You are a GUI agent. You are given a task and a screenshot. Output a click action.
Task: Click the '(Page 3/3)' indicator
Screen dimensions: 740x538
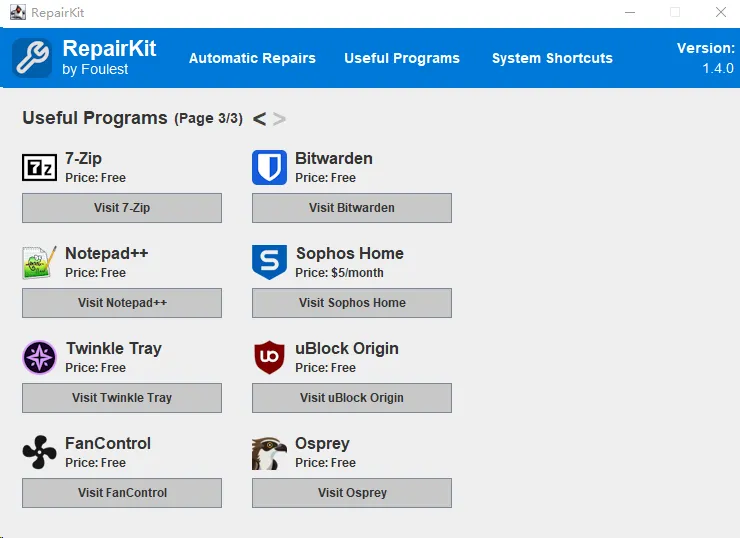click(x=209, y=118)
